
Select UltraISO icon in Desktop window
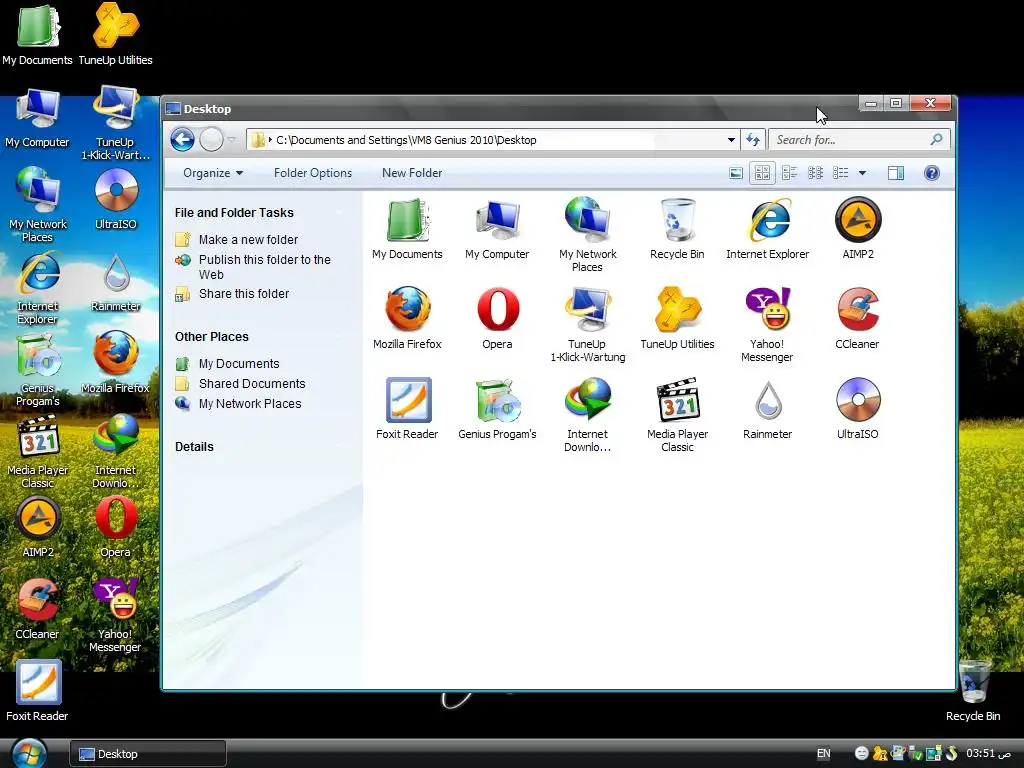[857, 408]
